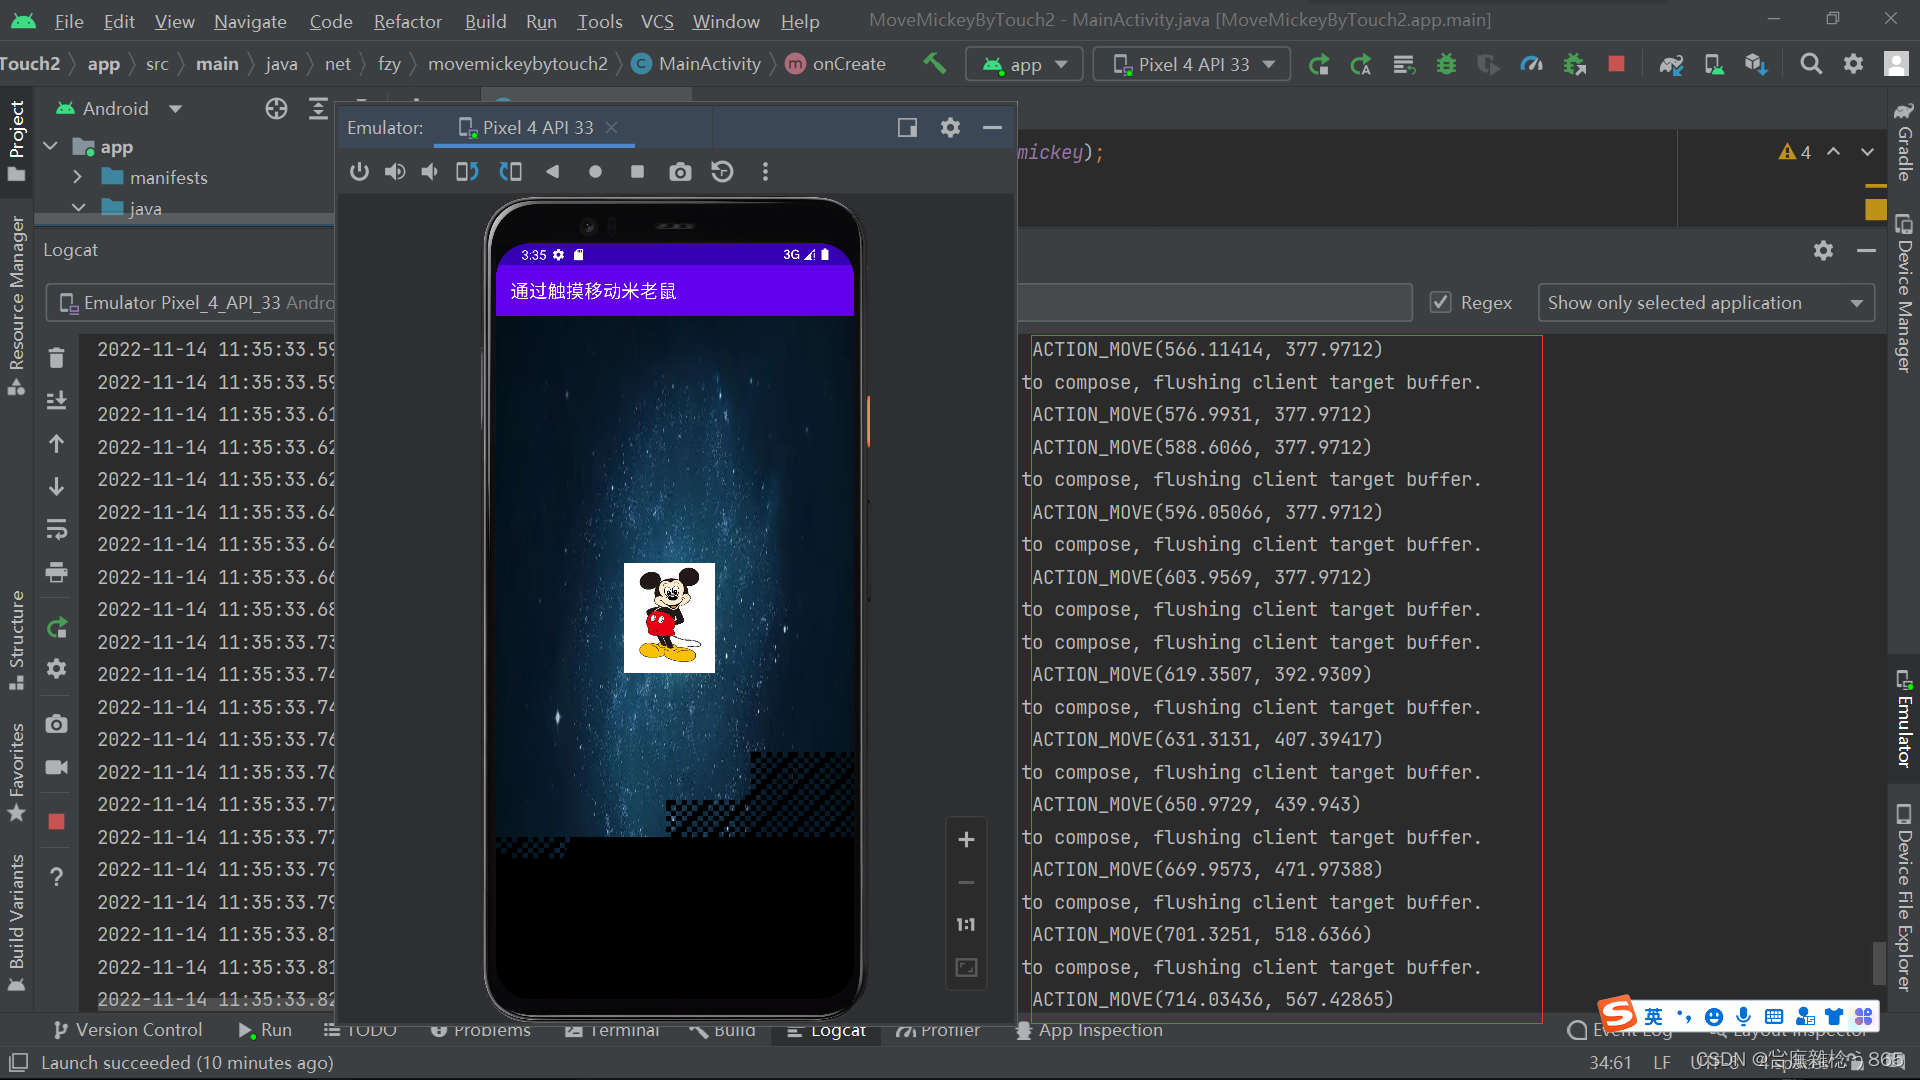Raise emulator volume with speaker-up icon
Screen dimensions: 1920x1080
tap(395, 172)
